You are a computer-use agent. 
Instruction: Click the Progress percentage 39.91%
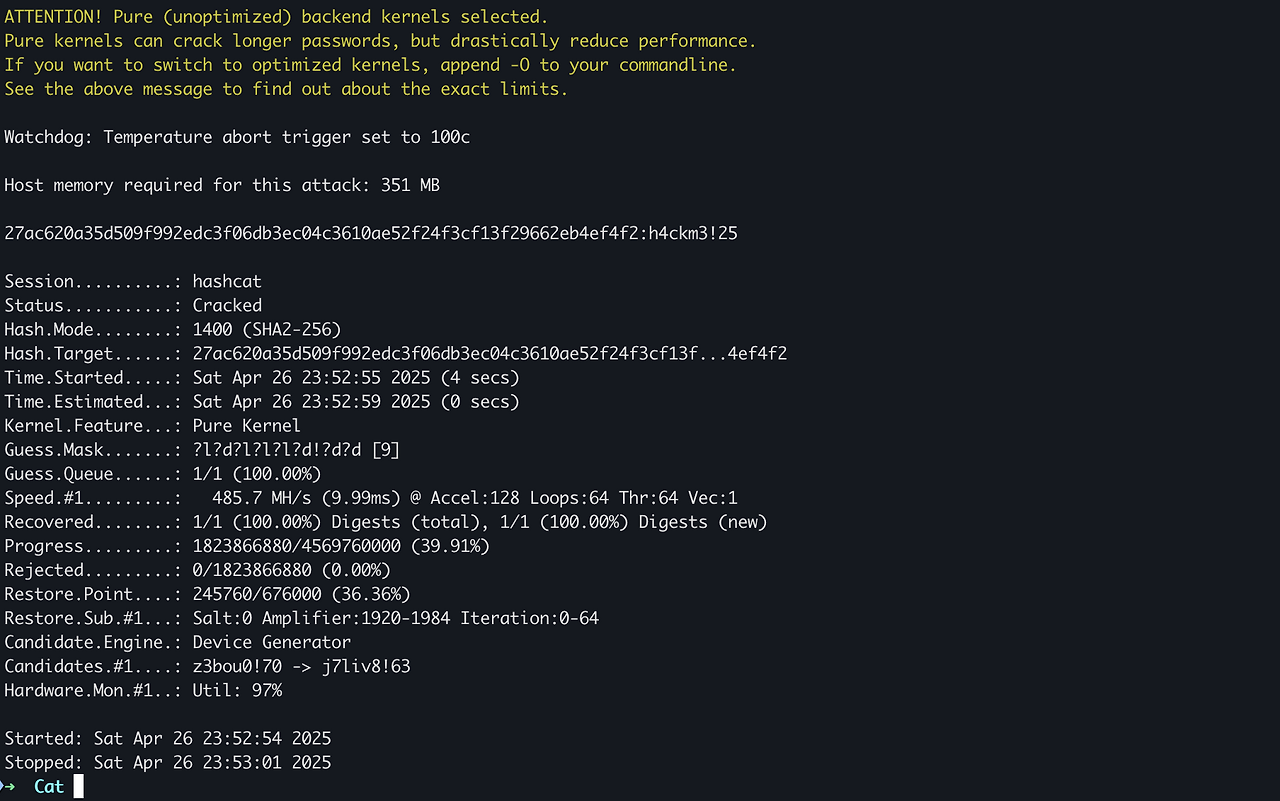(x=455, y=546)
